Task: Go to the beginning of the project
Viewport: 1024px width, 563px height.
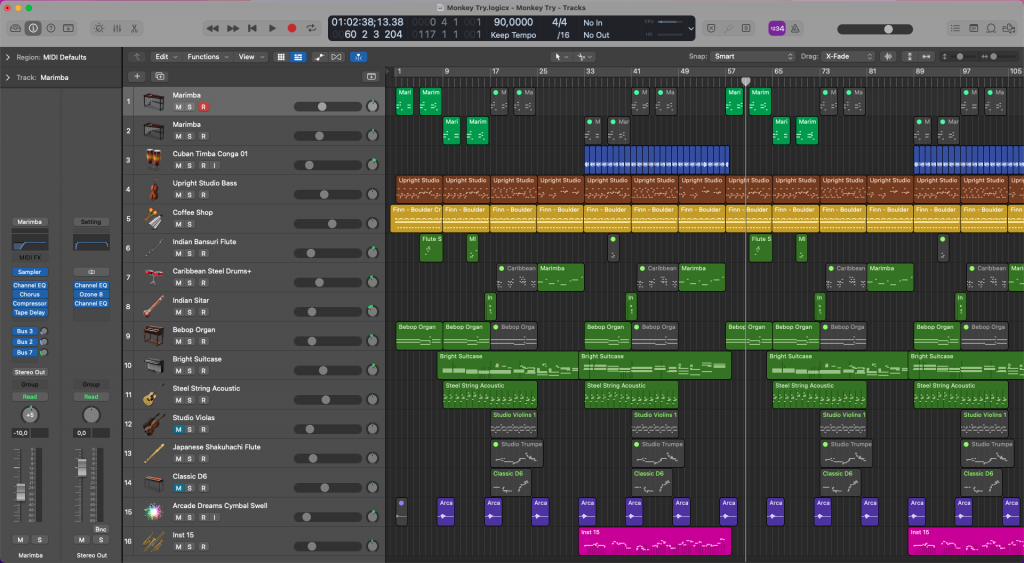Action: coord(252,28)
